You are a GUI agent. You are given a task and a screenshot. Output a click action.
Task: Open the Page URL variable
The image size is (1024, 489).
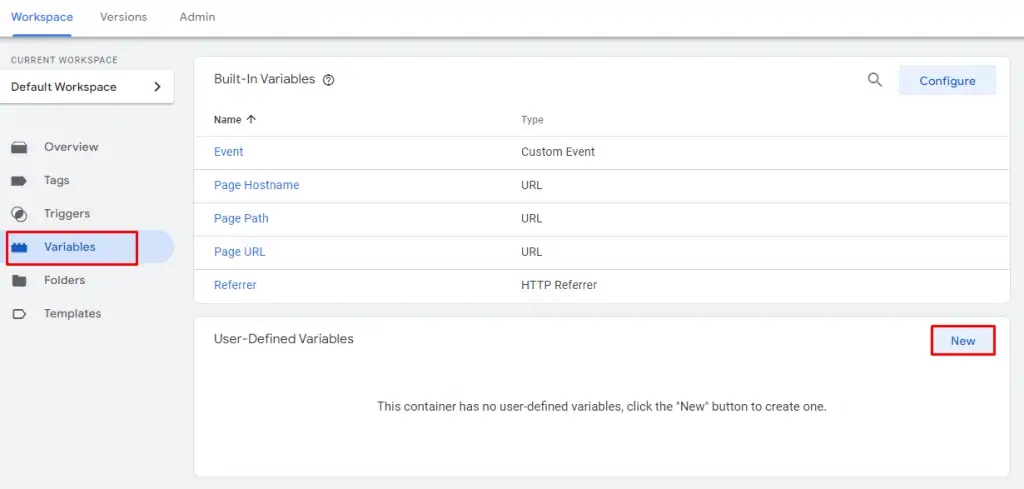point(240,252)
